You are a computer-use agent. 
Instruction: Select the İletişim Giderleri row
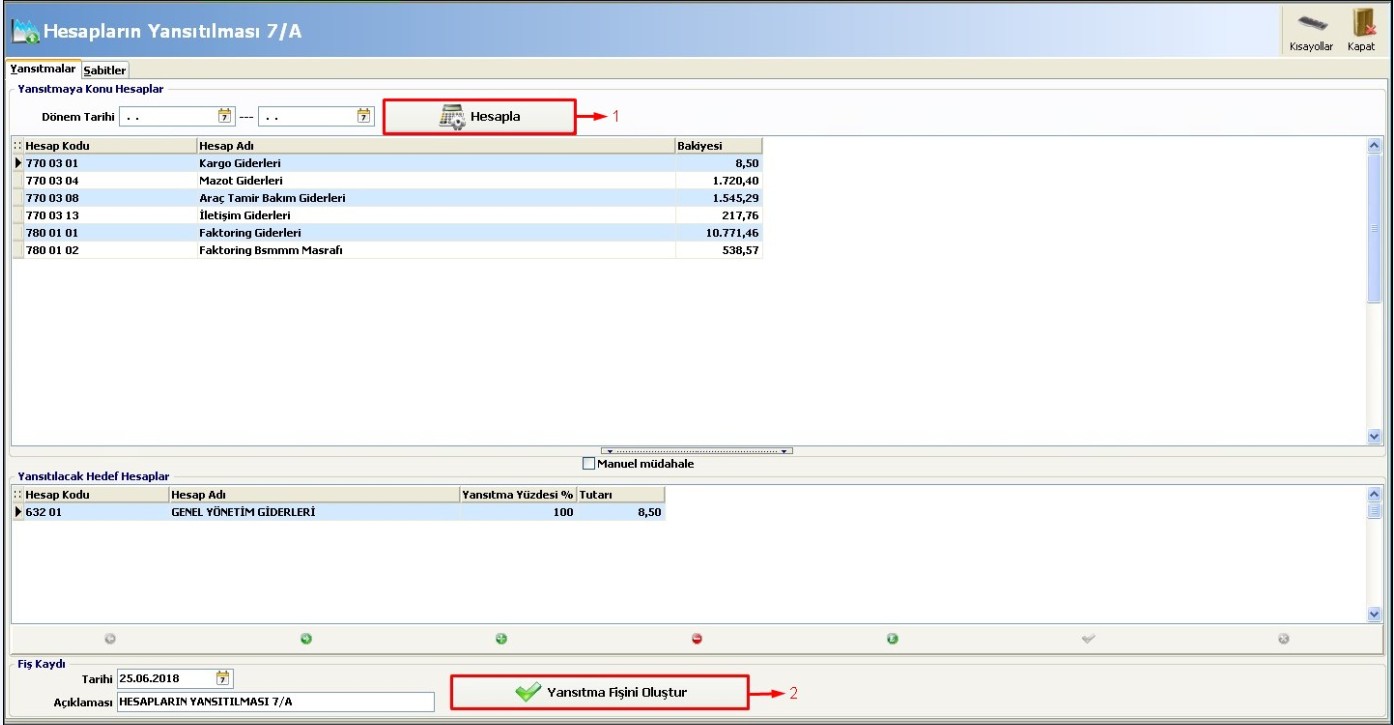(x=387, y=215)
